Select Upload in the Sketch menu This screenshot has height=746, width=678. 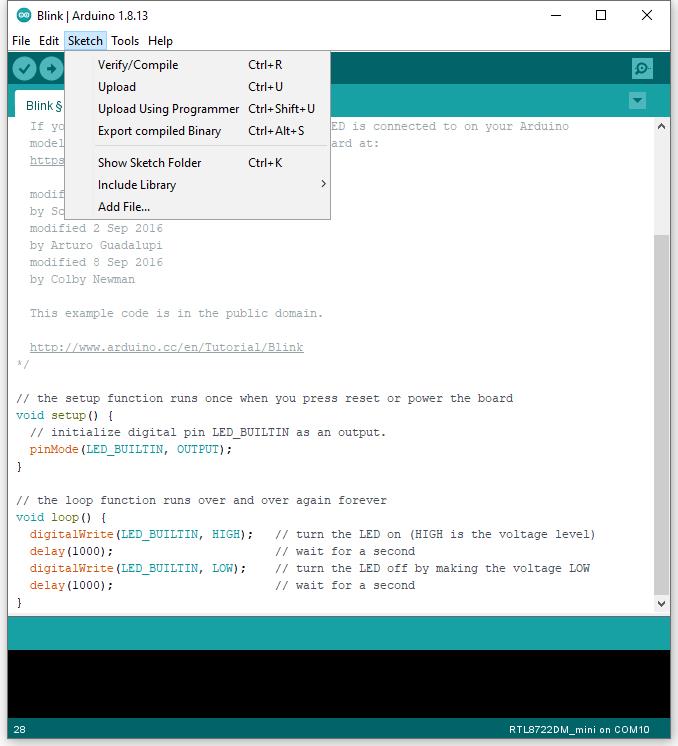[197, 87]
